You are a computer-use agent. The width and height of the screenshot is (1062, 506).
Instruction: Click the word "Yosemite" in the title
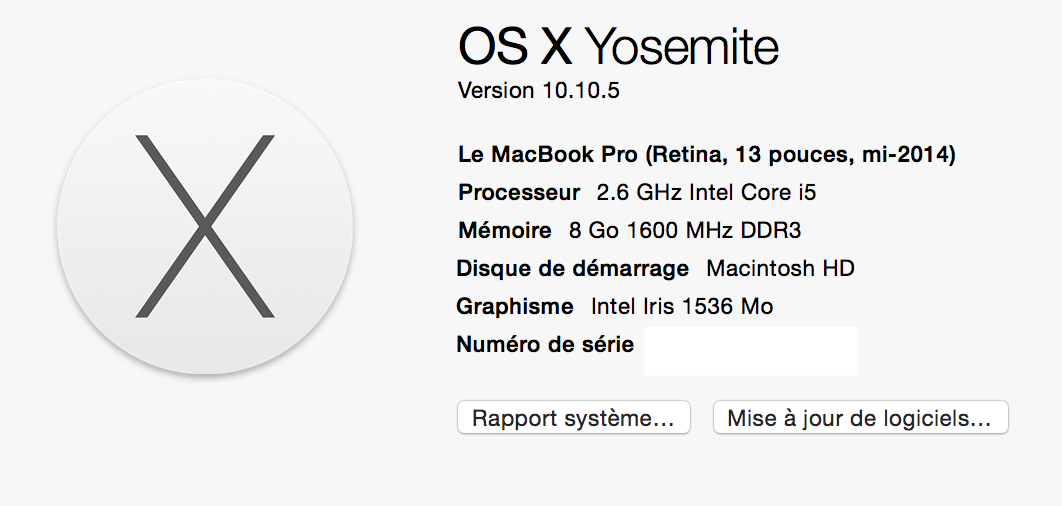[681, 45]
